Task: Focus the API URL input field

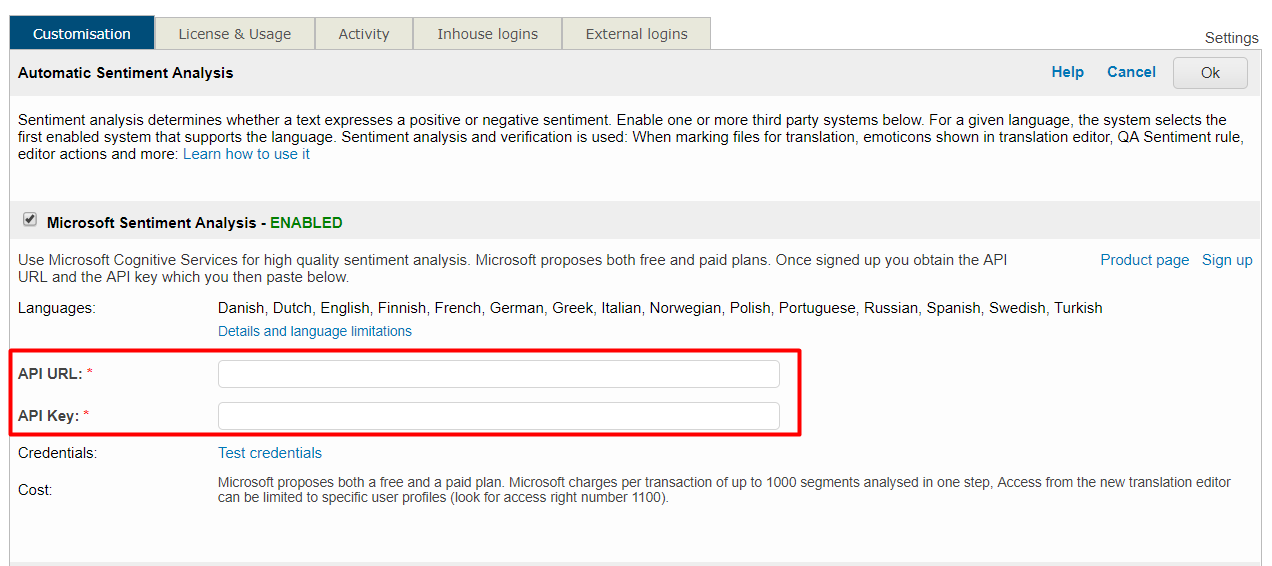Action: 498,374
